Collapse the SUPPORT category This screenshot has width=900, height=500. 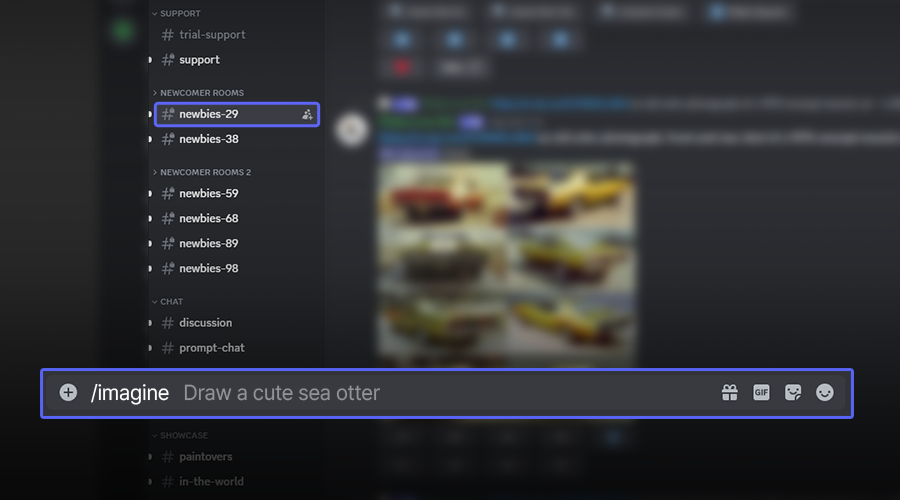click(x=176, y=13)
